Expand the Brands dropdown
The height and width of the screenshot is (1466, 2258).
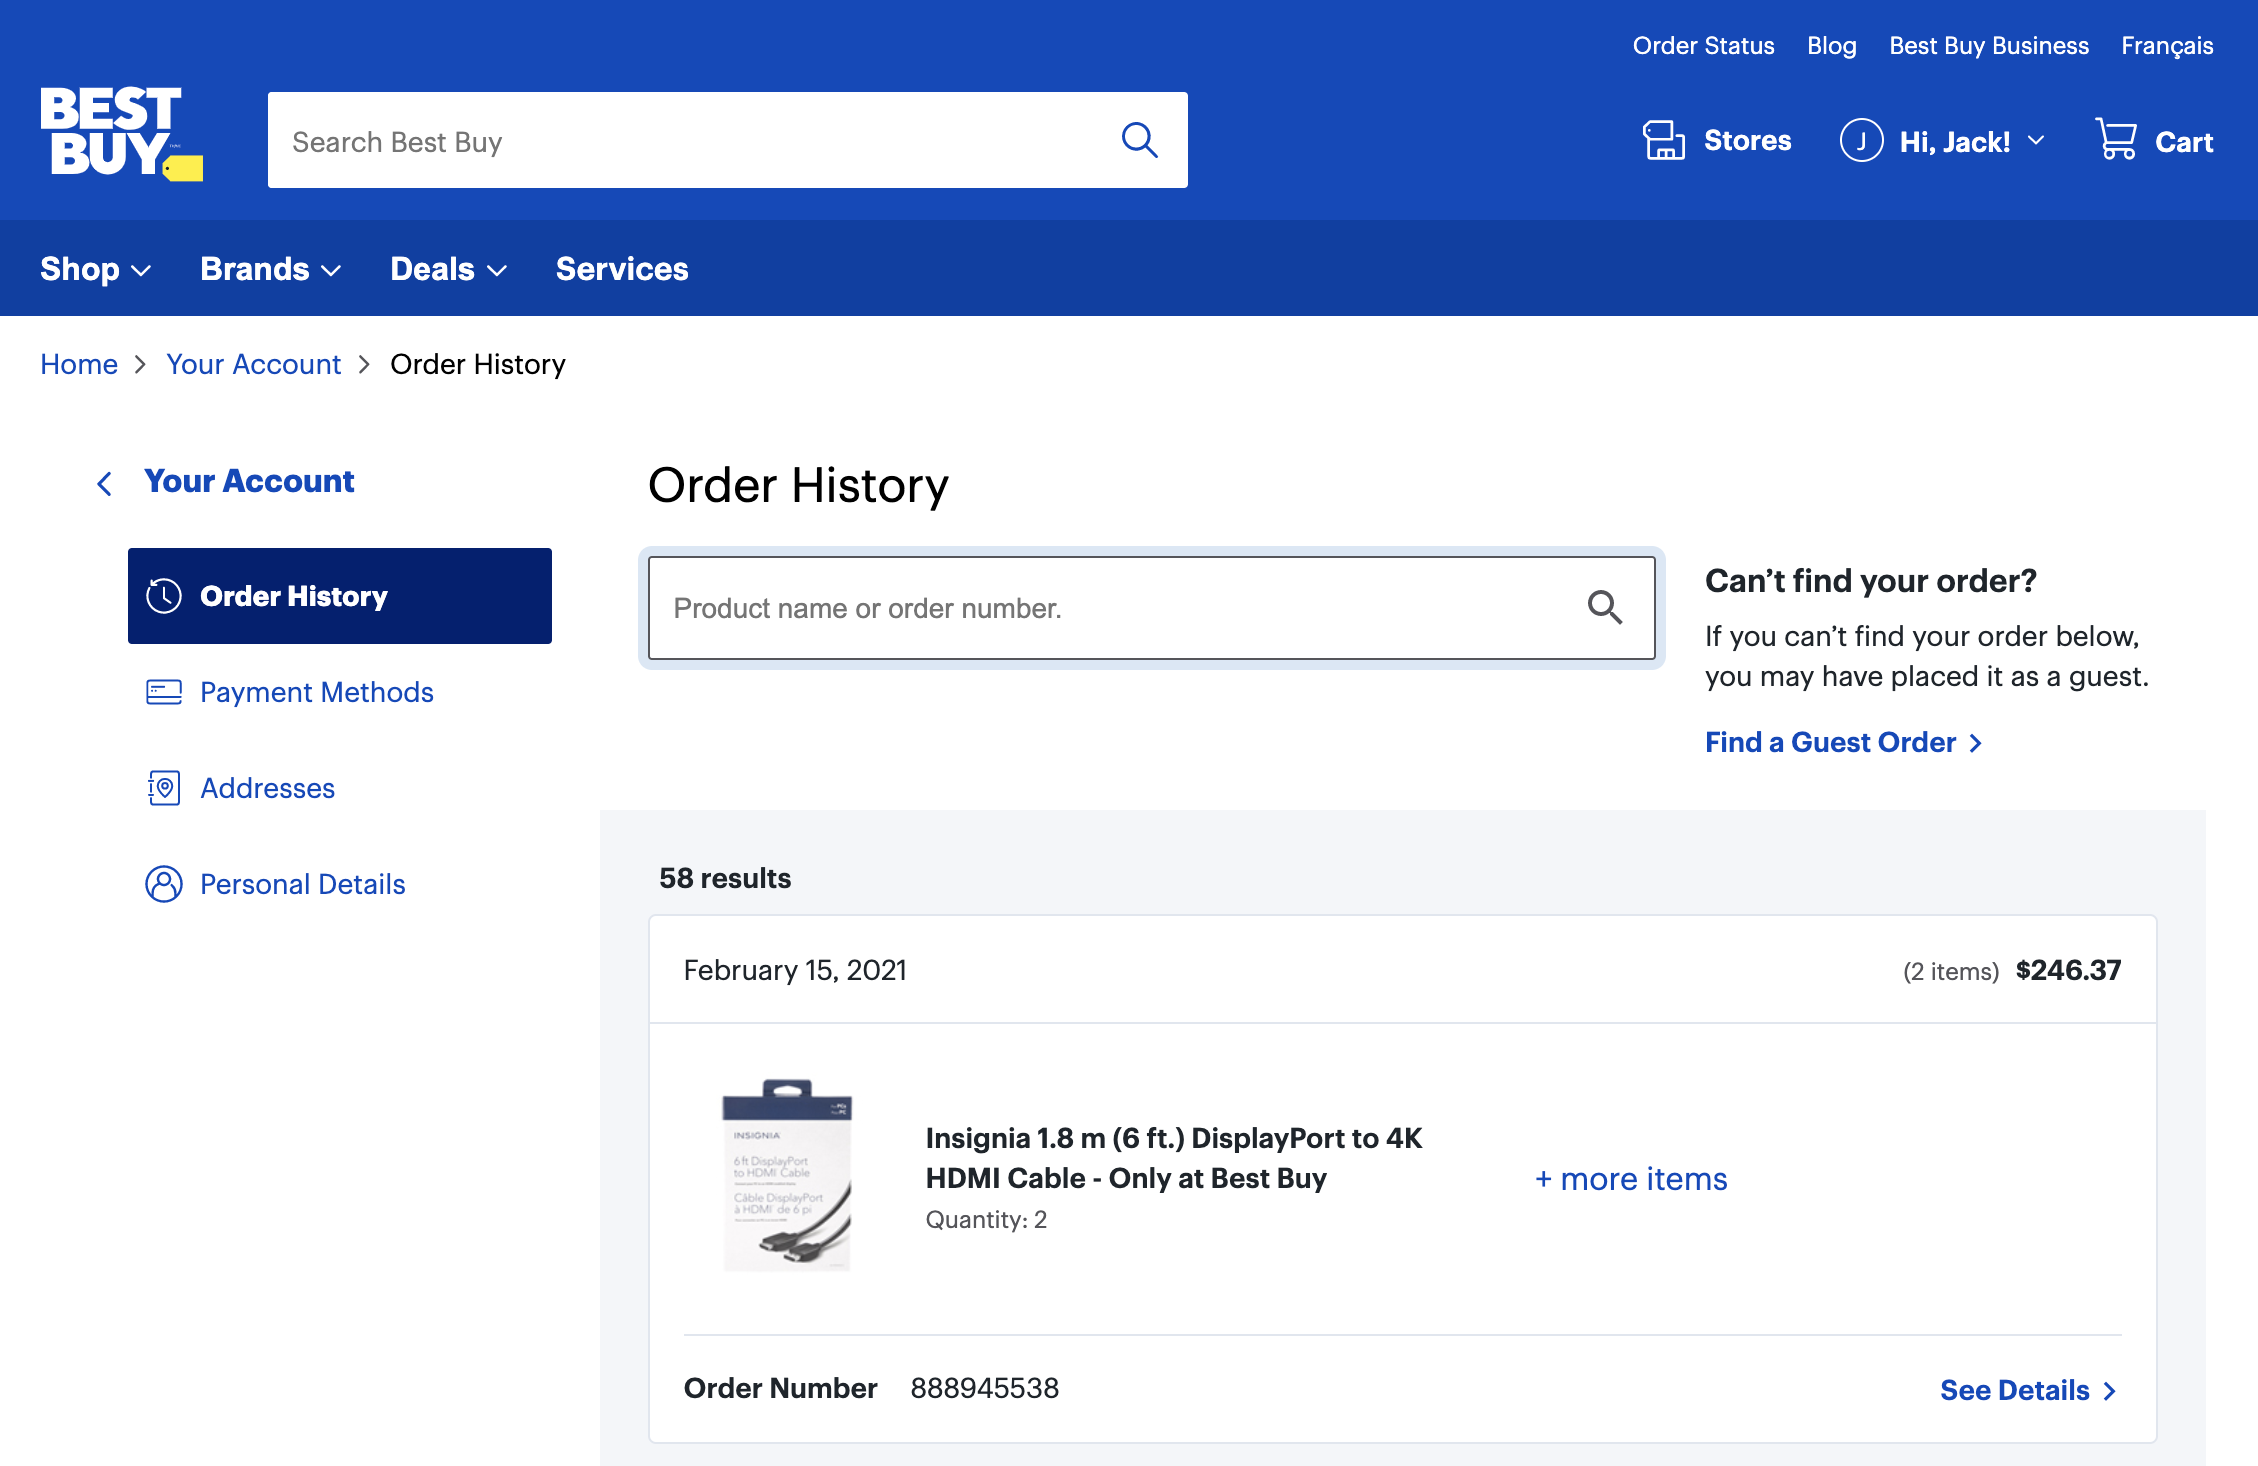[x=270, y=269]
